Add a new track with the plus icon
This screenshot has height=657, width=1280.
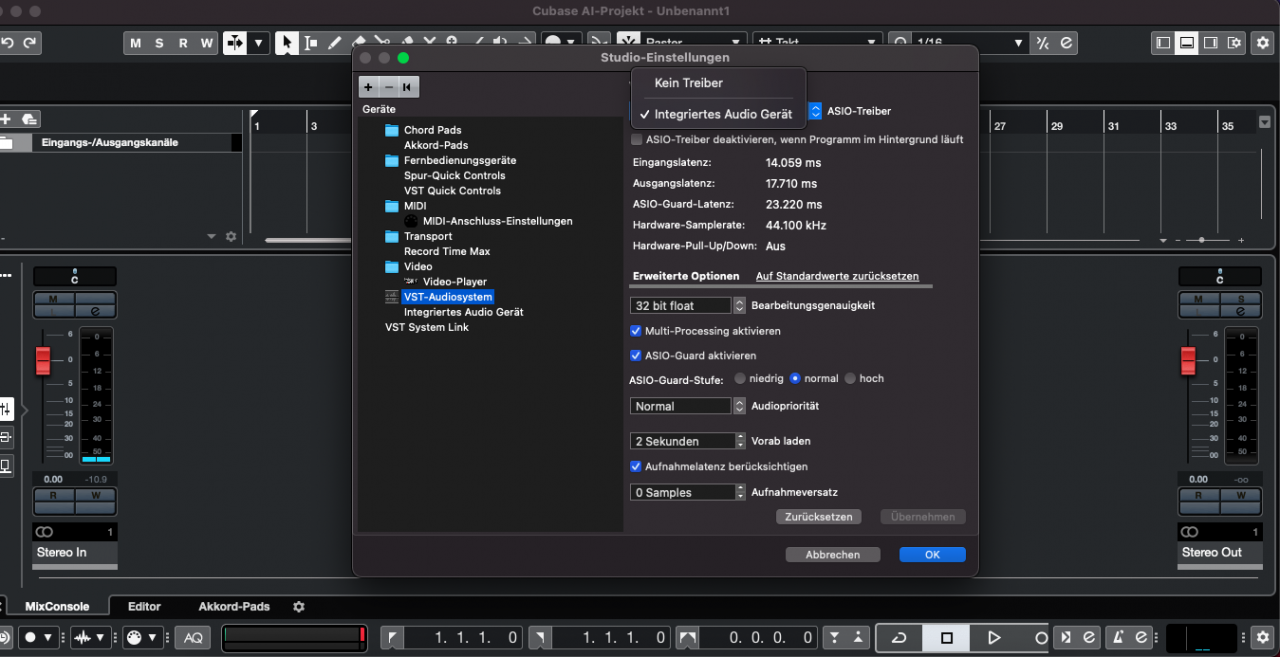pos(6,118)
